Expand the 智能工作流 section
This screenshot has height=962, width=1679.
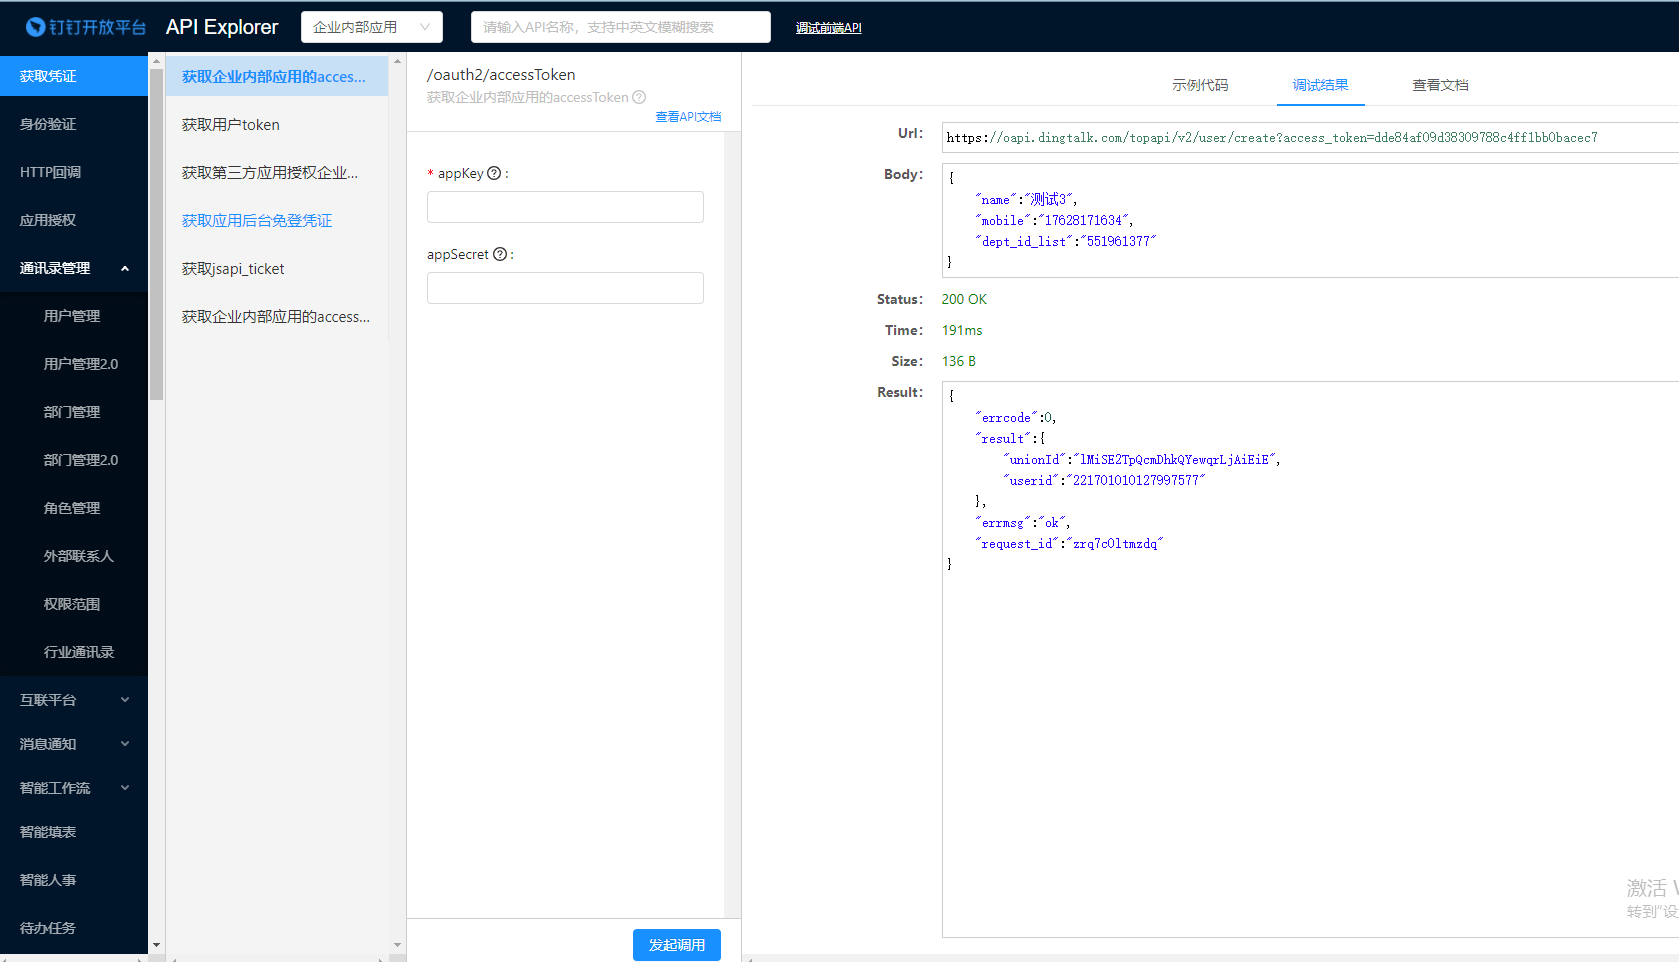[x=74, y=788]
